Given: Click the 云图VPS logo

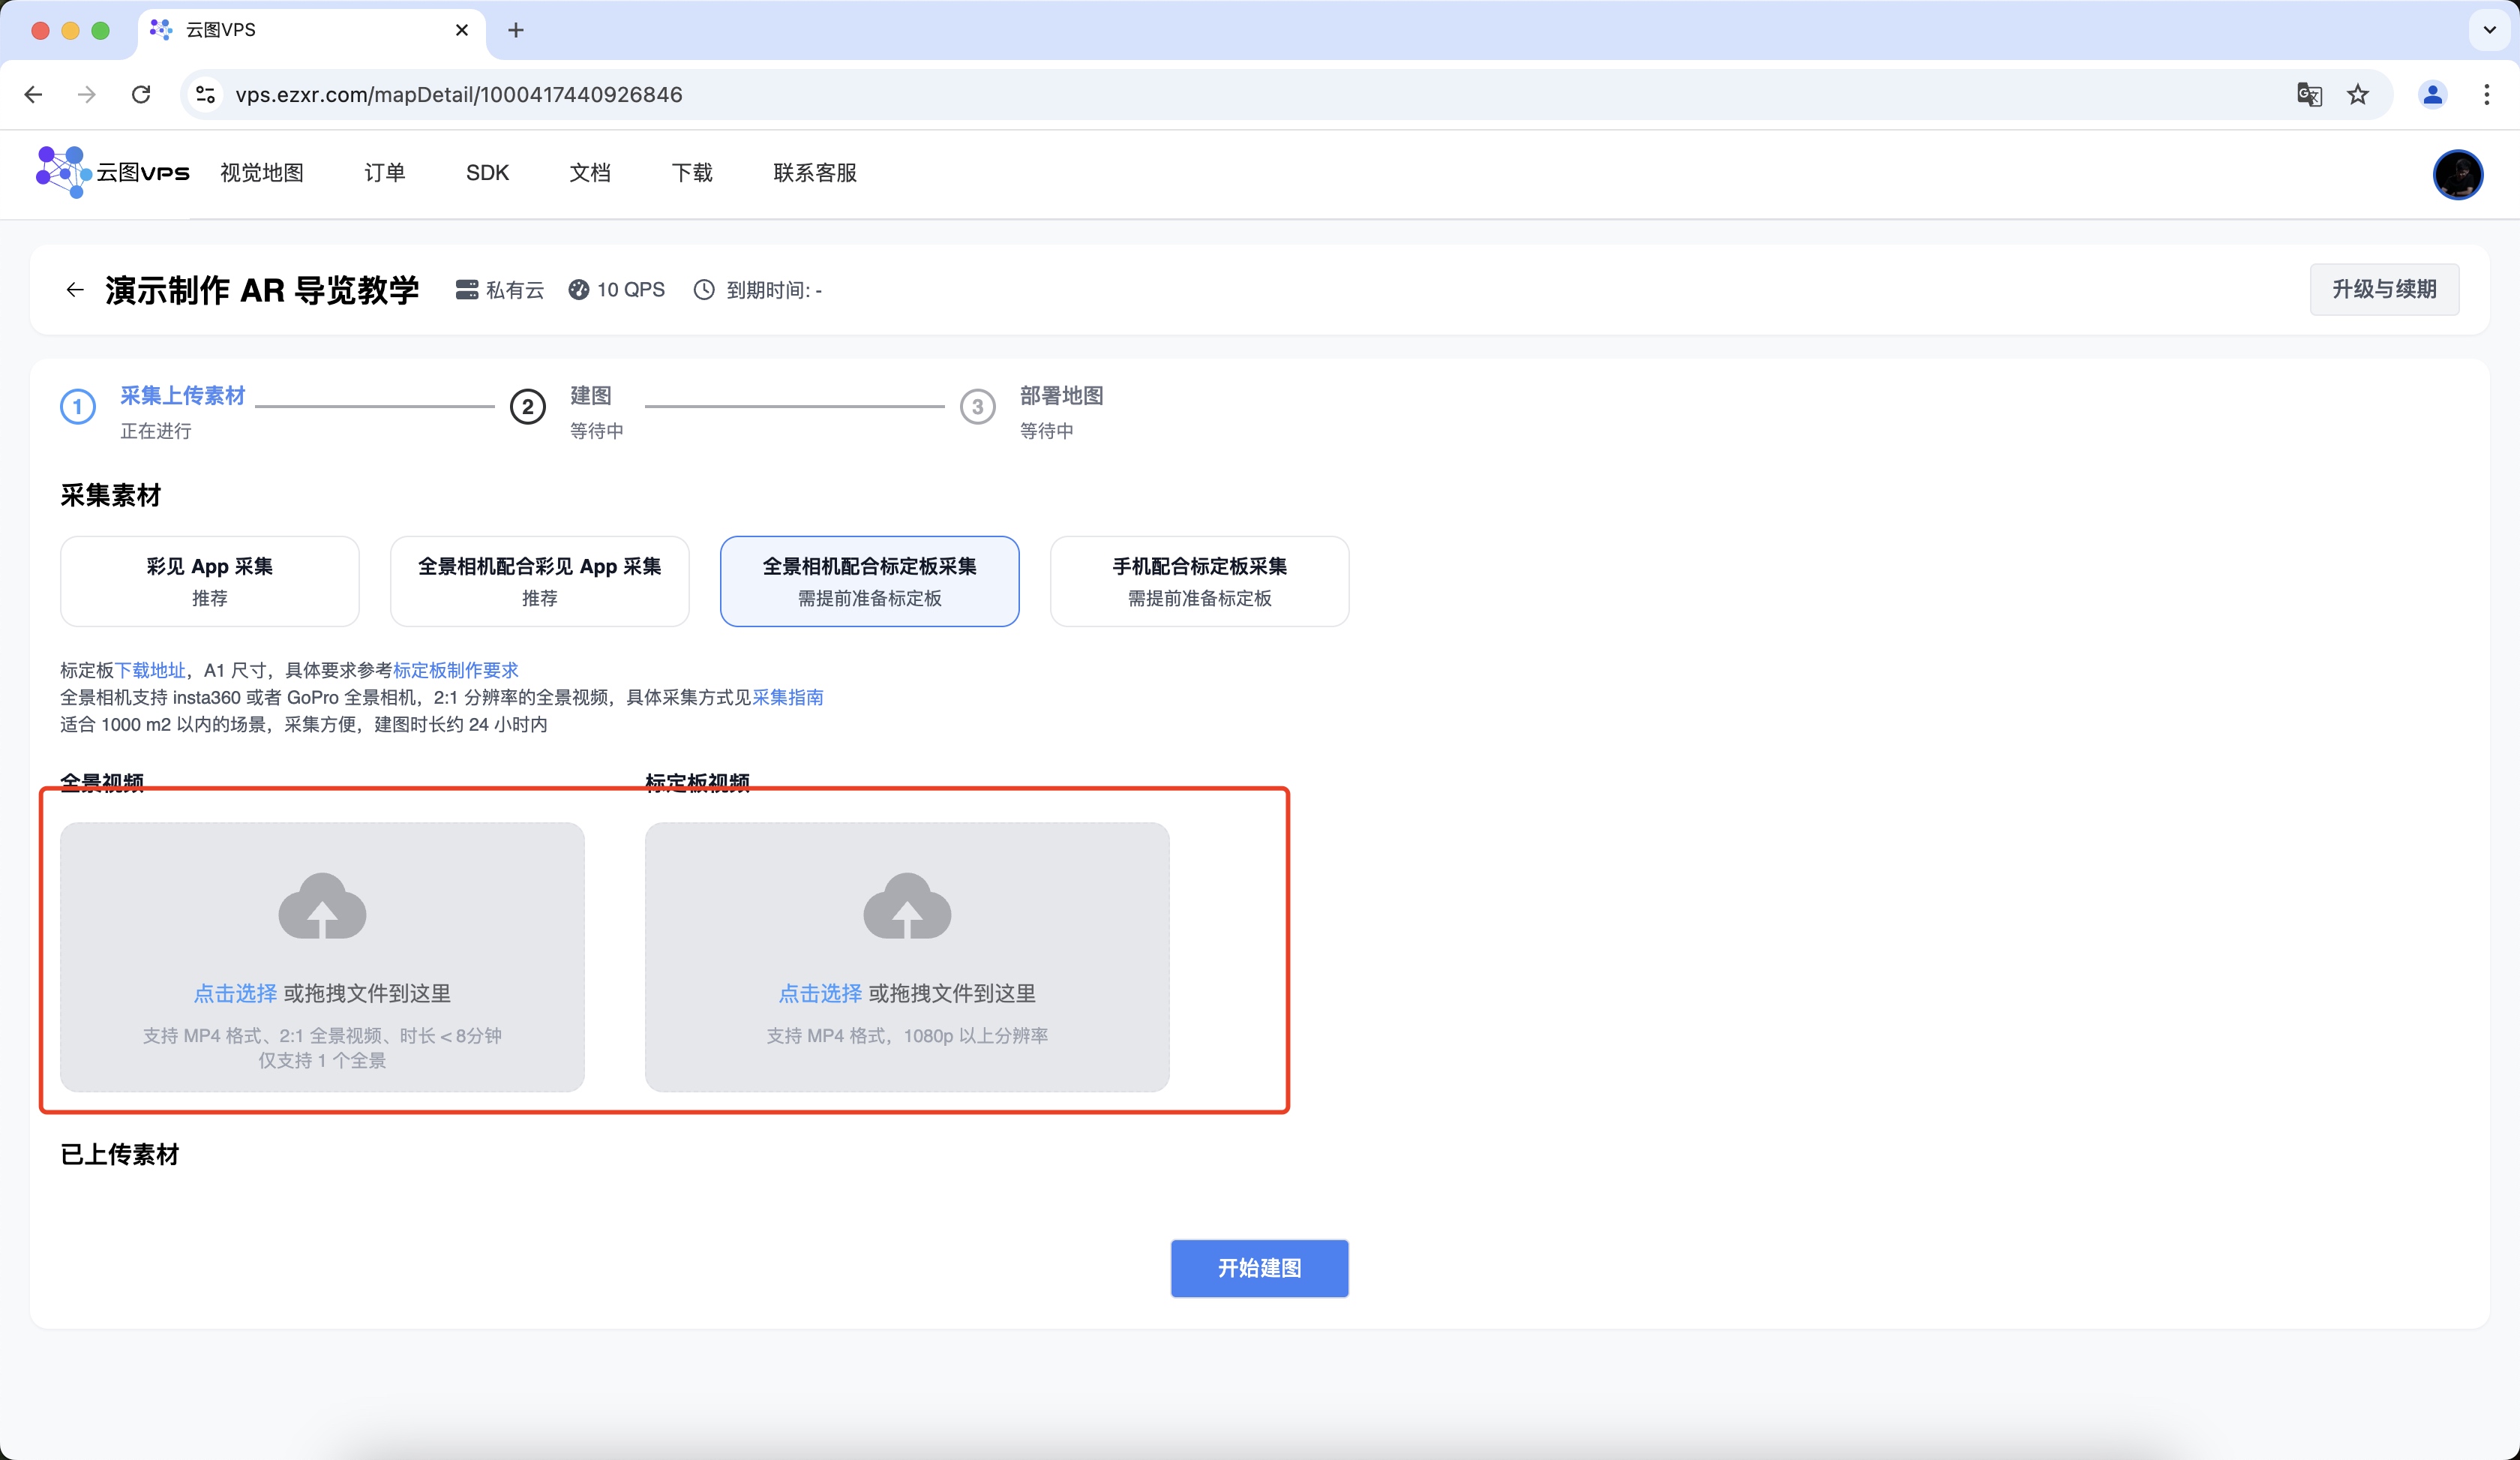Looking at the screenshot, I should point(112,172).
